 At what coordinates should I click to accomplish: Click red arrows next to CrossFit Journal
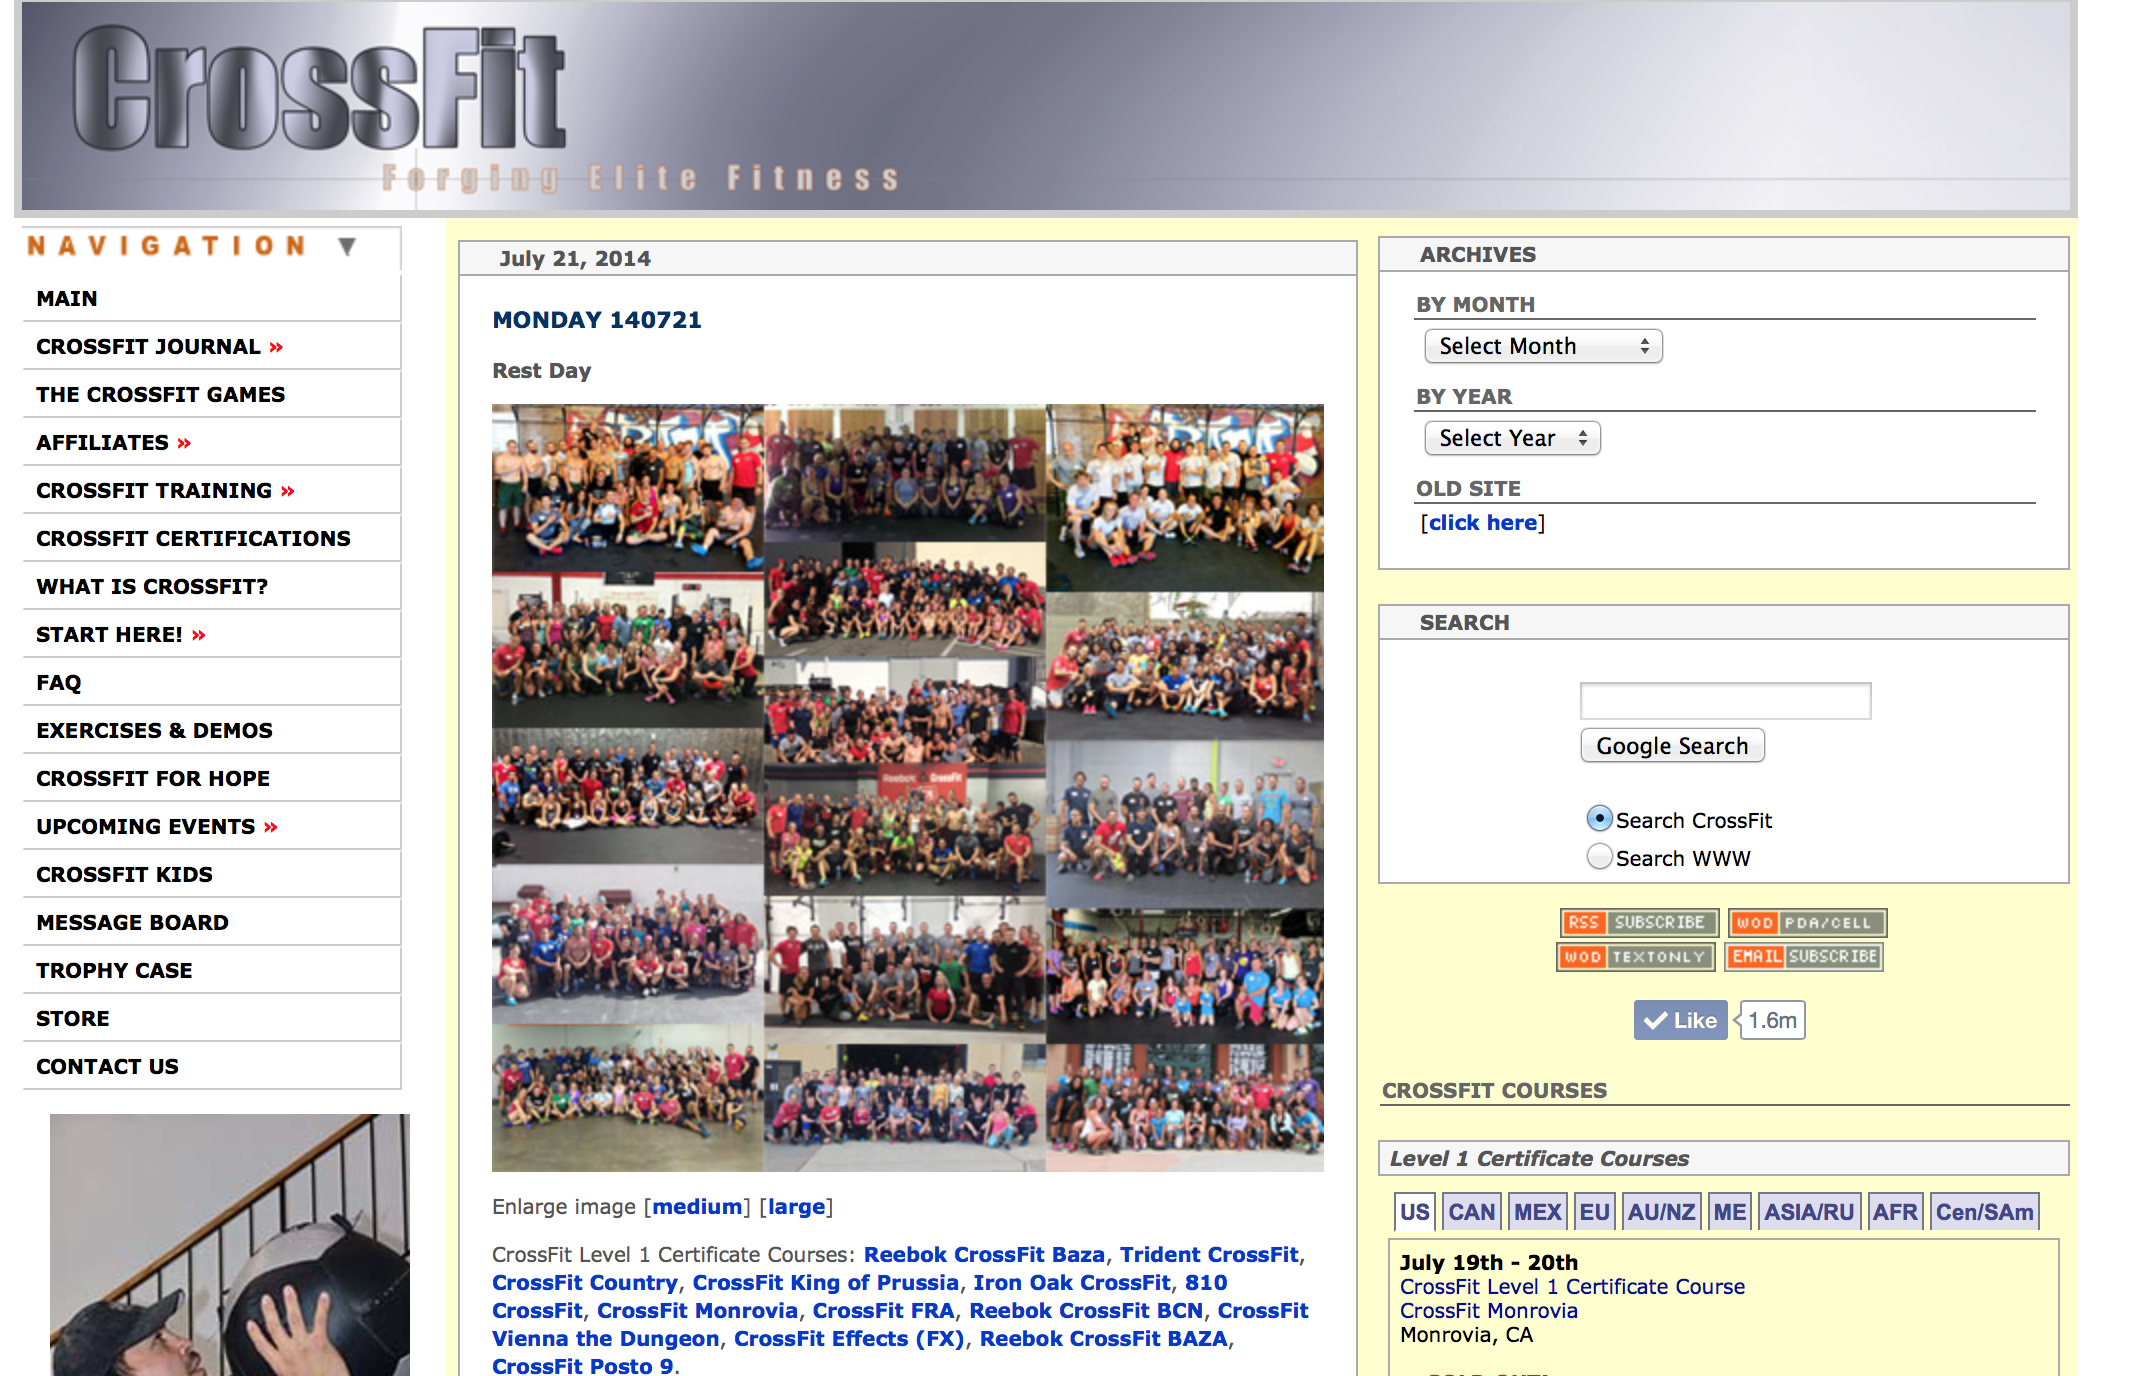(x=276, y=347)
